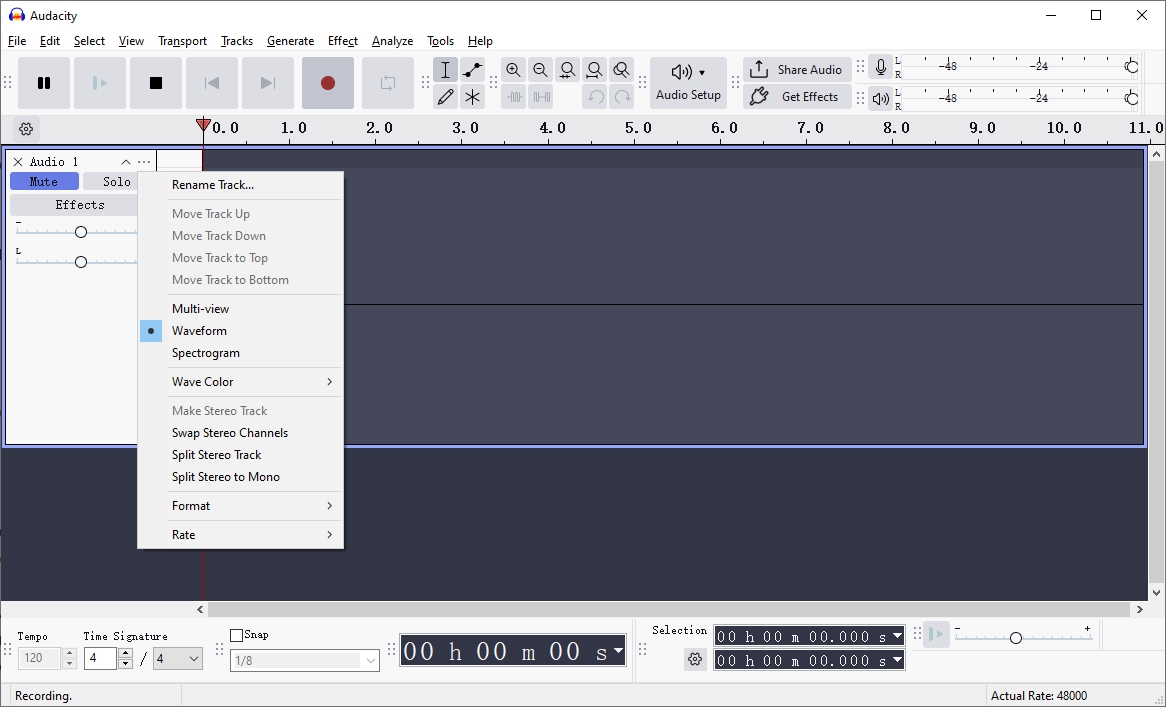
Task: Open the Audio Setup dropdown
Action: [x=688, y=83]
